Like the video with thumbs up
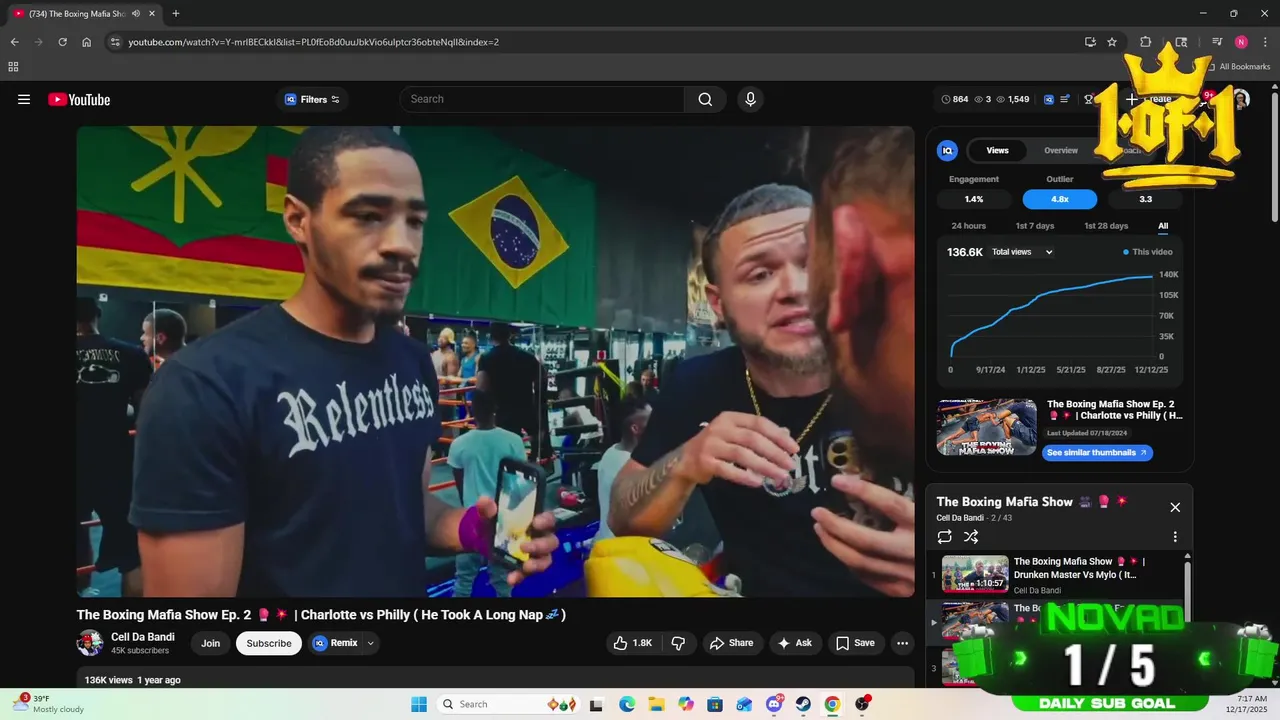 coord(632,643)
